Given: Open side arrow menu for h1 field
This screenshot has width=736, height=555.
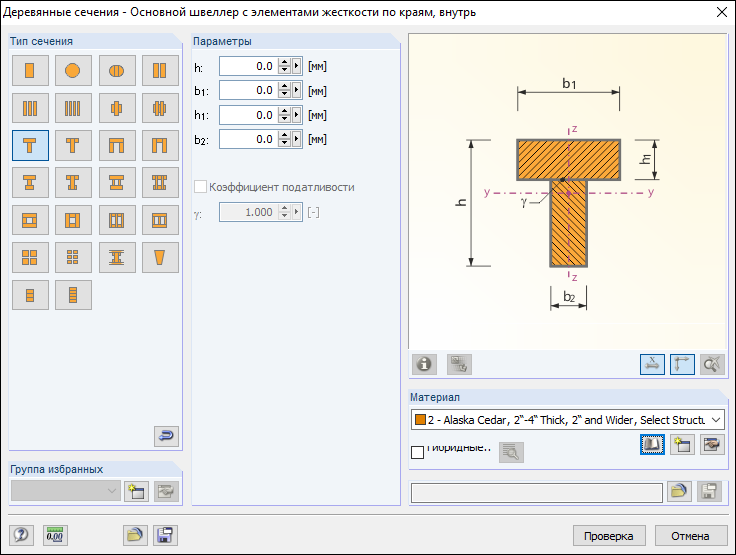Looking at the screenshot, I should [x=297, y=115].
